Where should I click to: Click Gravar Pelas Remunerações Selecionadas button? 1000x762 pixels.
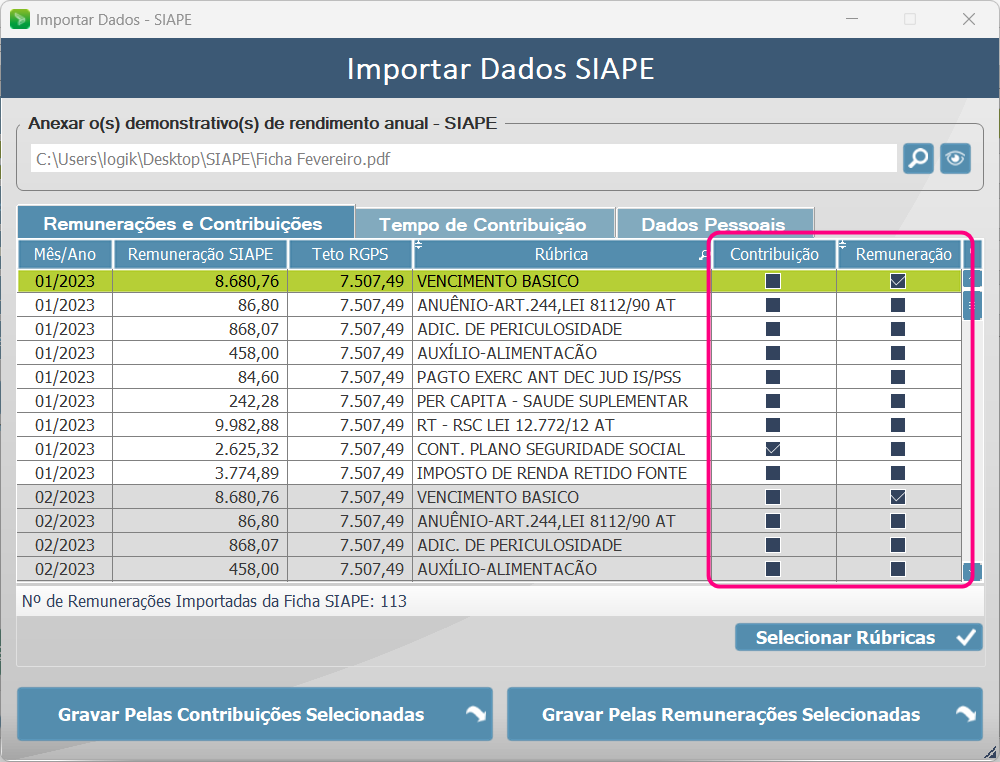(744, 714)
